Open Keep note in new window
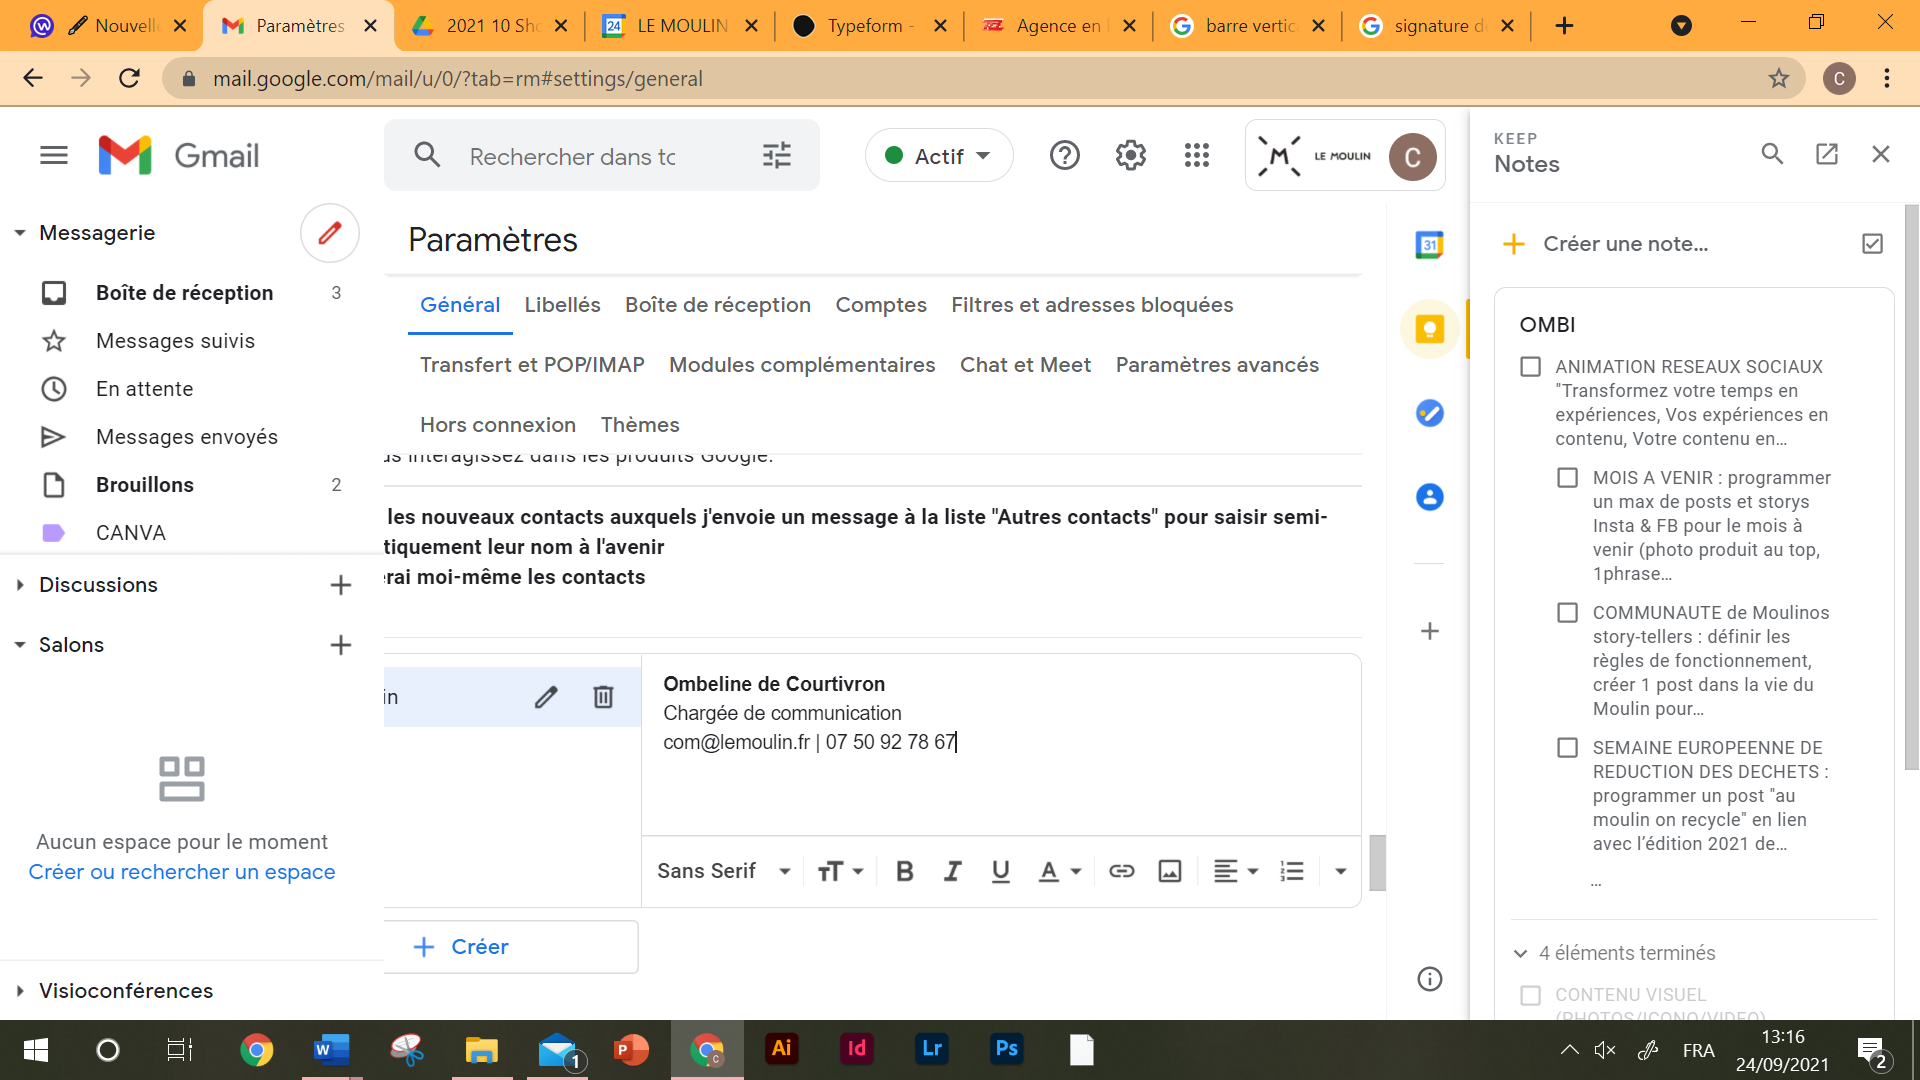 pos(1826,154)
